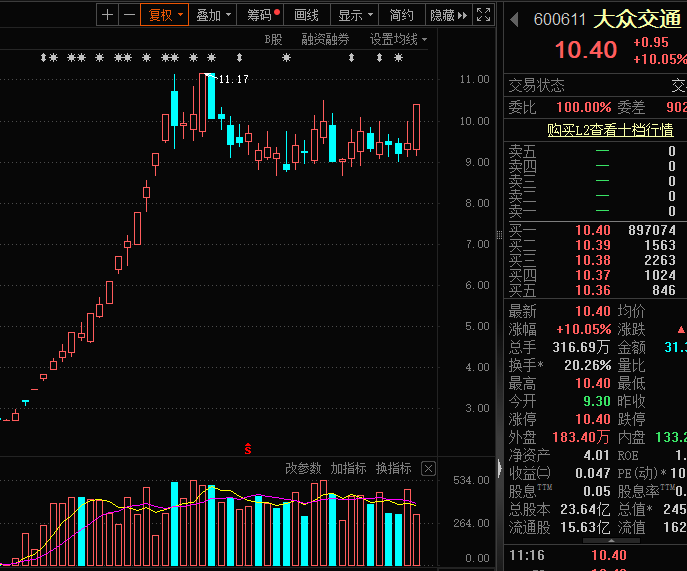This screenshot has width=687, height=571.
Task: Click the 交易状态 row label
Action: pyautogui.click(x=536, y=85)
